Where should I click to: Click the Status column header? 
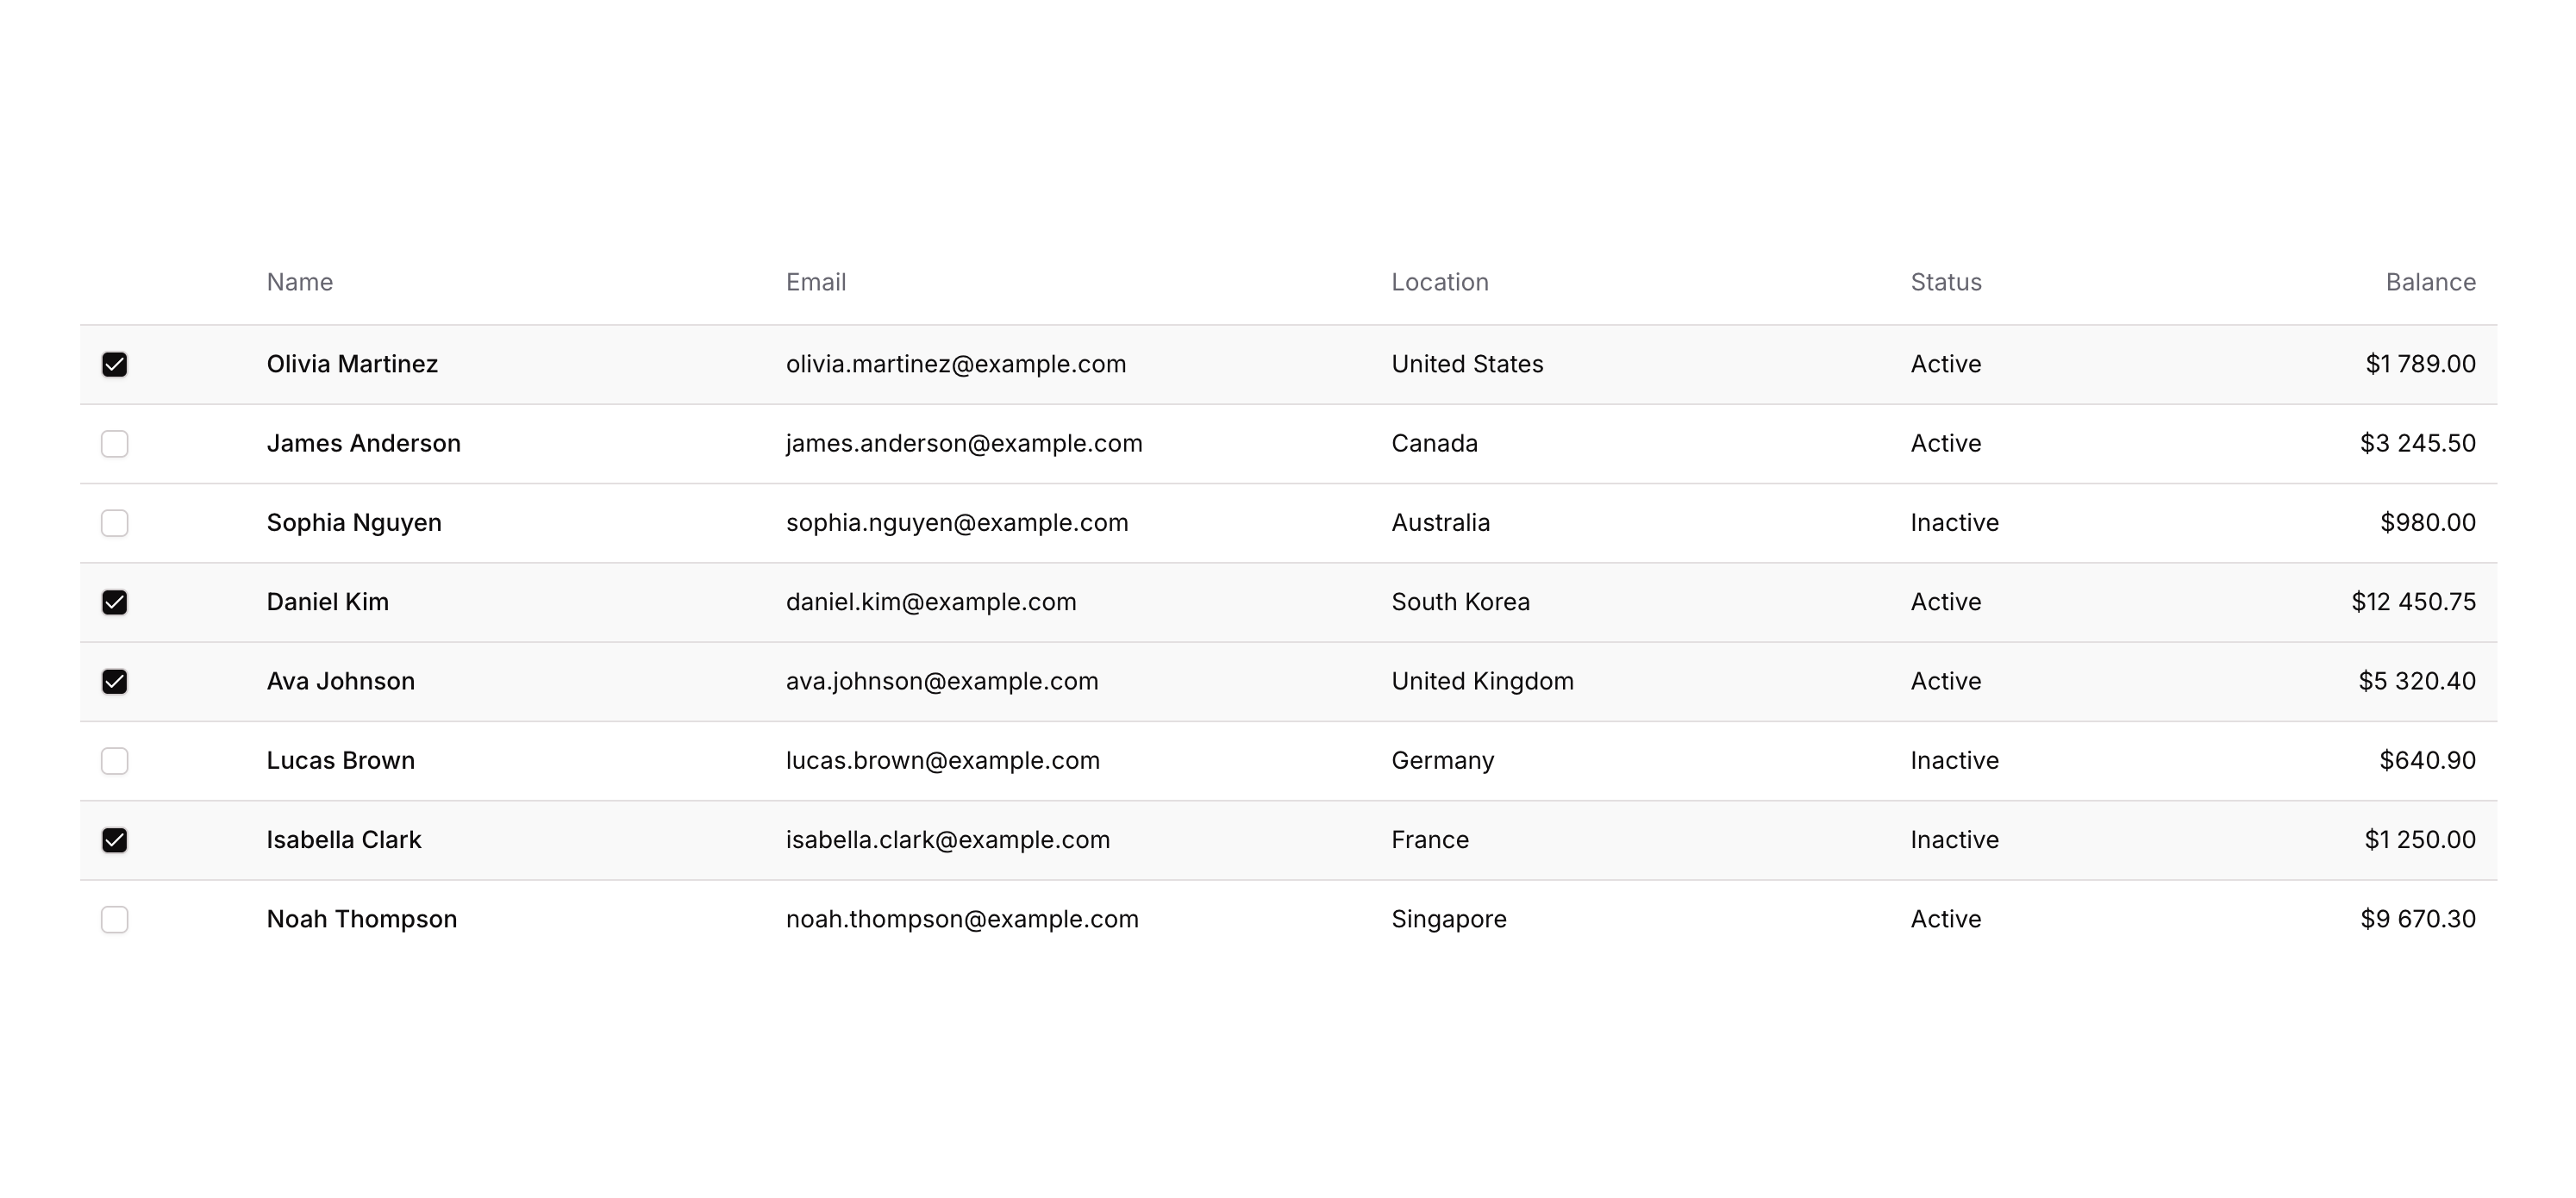(1946, 282)
